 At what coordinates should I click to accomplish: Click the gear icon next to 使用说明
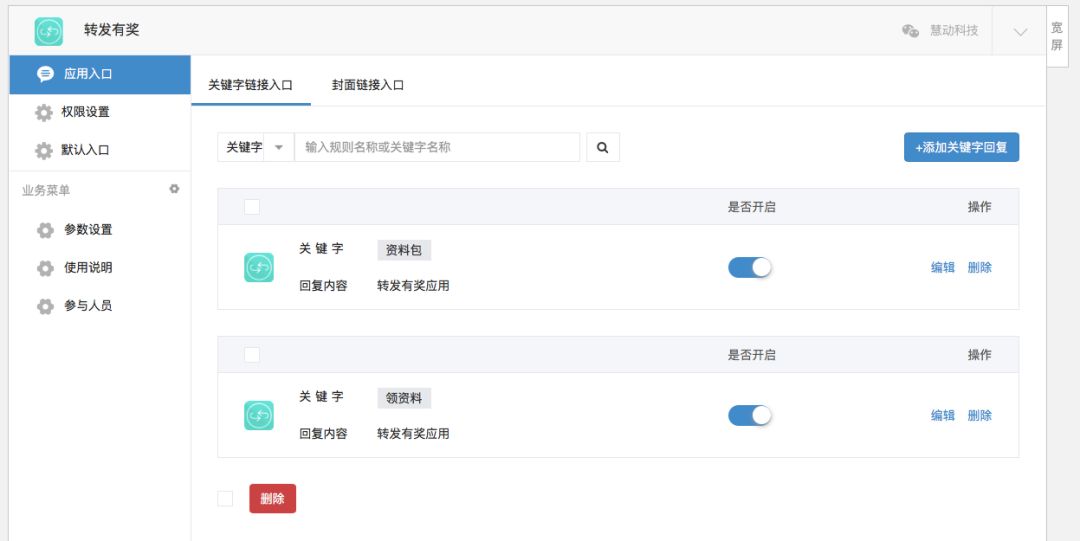click(45, 268)
